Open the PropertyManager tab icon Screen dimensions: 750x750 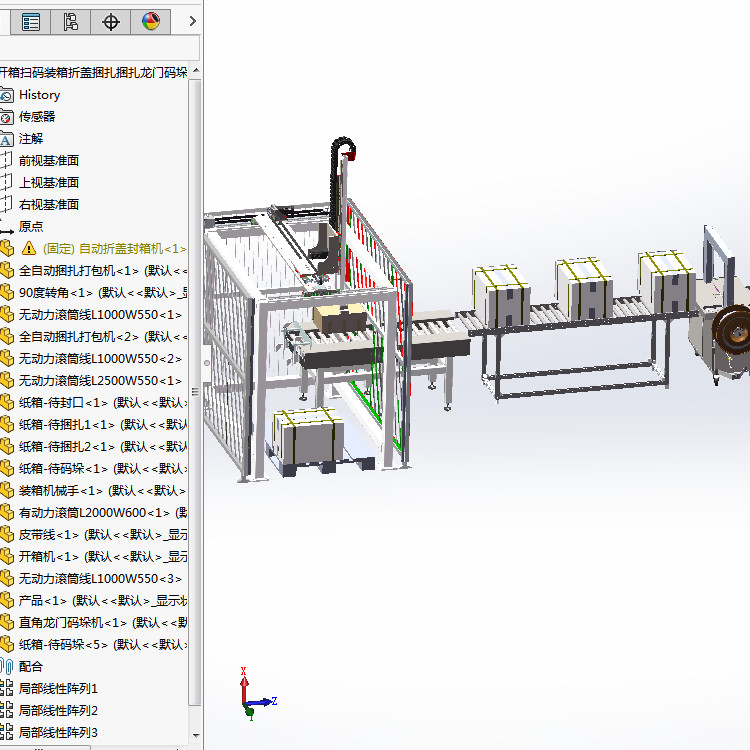click(x=31, y=22)
